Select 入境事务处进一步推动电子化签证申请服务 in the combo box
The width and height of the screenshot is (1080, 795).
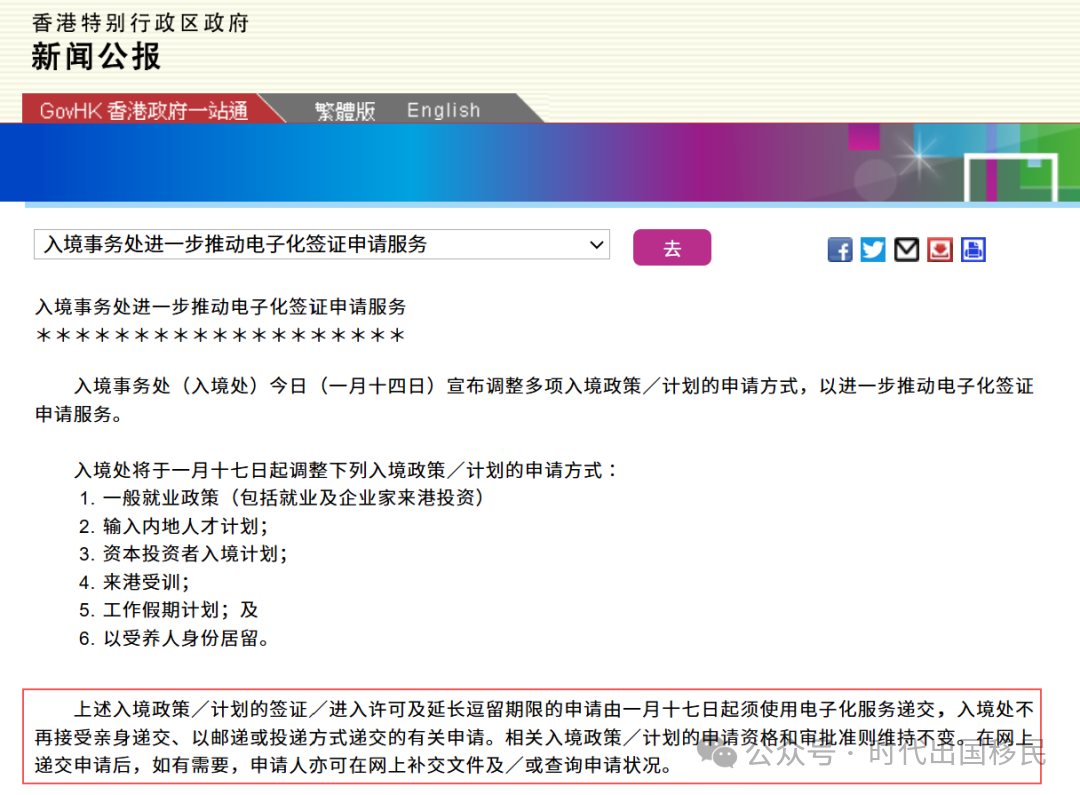[x=320, y=245]
